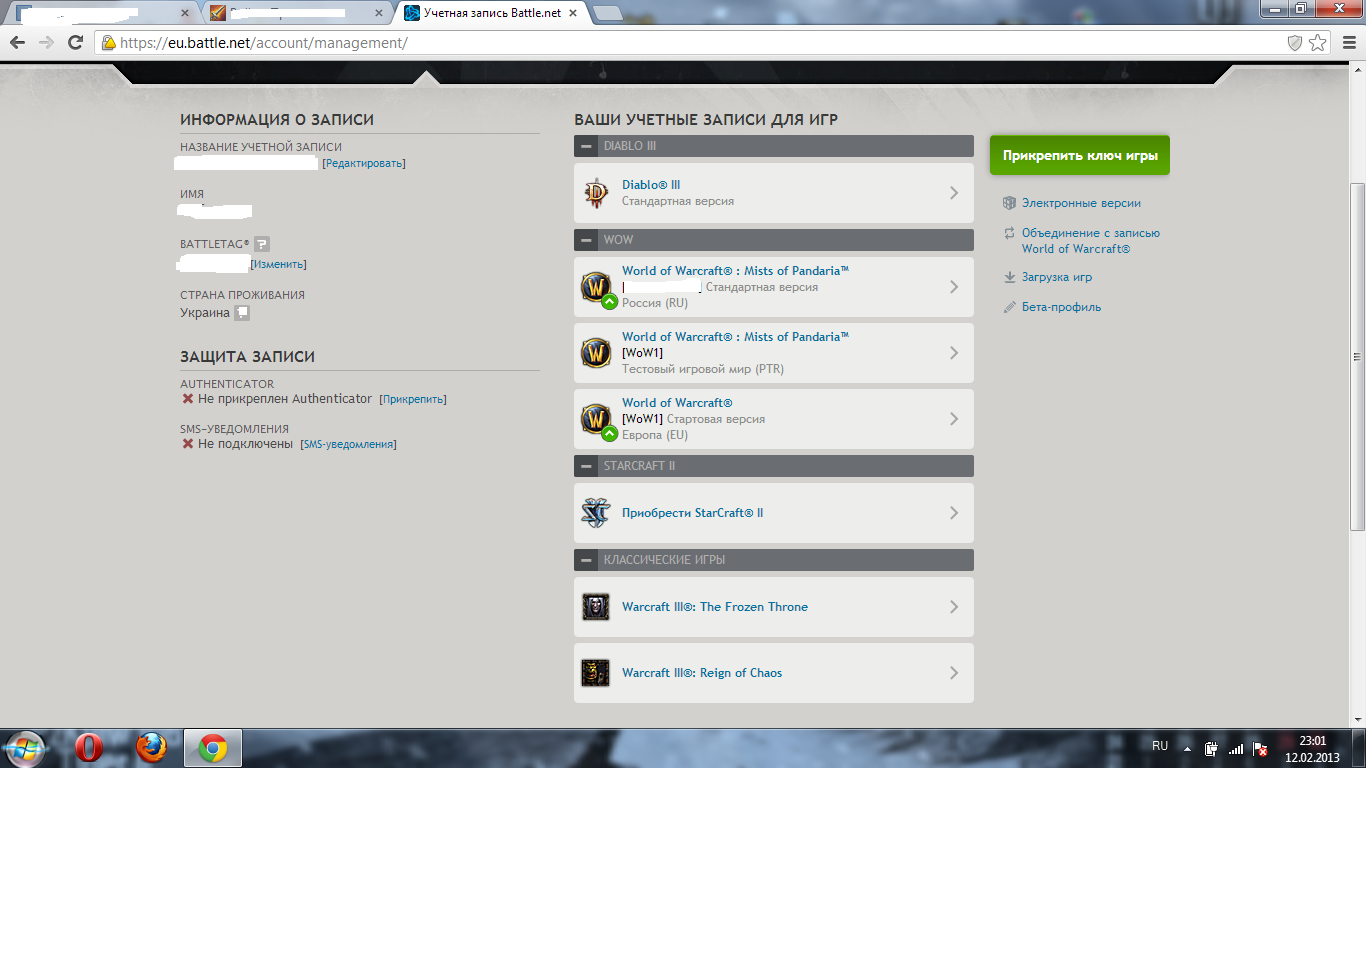
Task: Click the StarCraft II logo icon
Action: (x=596, y=513)
